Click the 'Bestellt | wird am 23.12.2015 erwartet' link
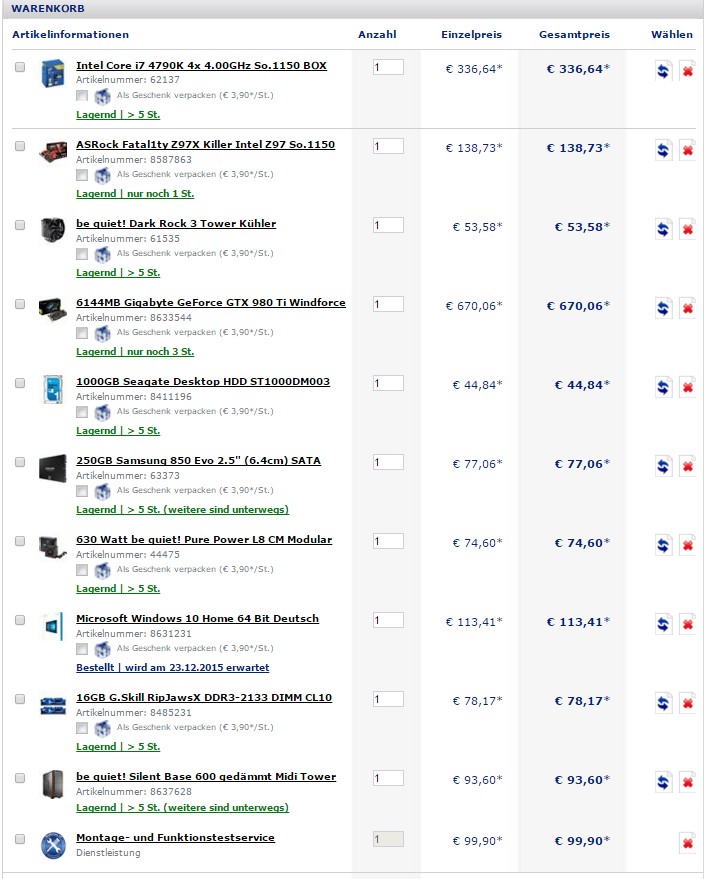 [x=172, y=667]
